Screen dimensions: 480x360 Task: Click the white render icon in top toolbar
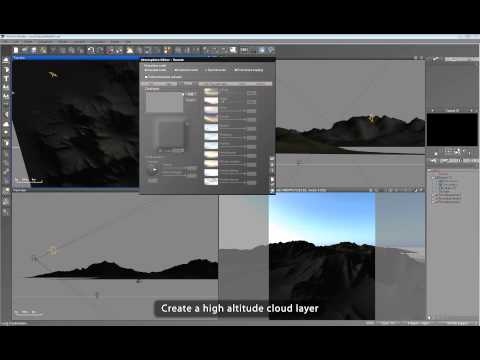tap(233, 50)
